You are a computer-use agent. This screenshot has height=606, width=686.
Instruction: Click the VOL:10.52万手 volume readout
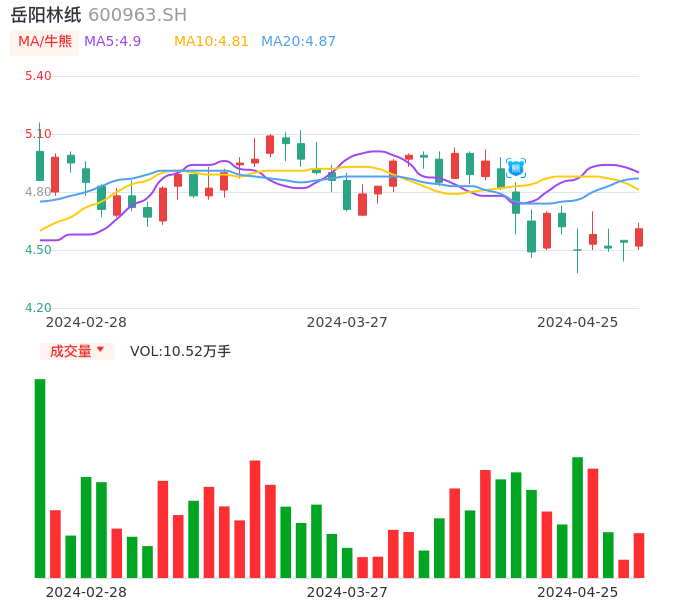coord(180,351)
